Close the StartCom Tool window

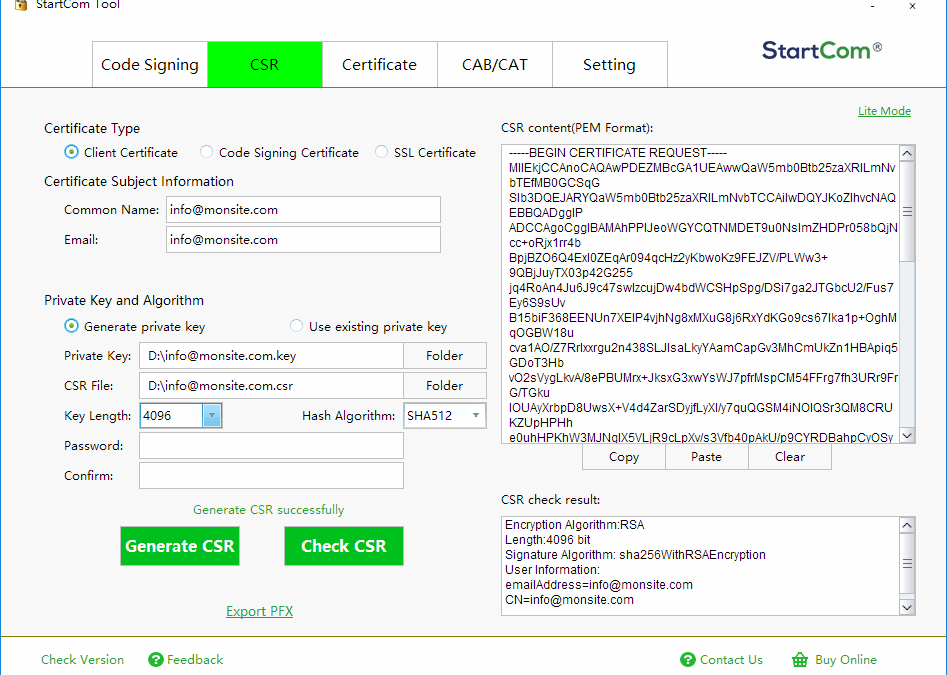(913, 6)
